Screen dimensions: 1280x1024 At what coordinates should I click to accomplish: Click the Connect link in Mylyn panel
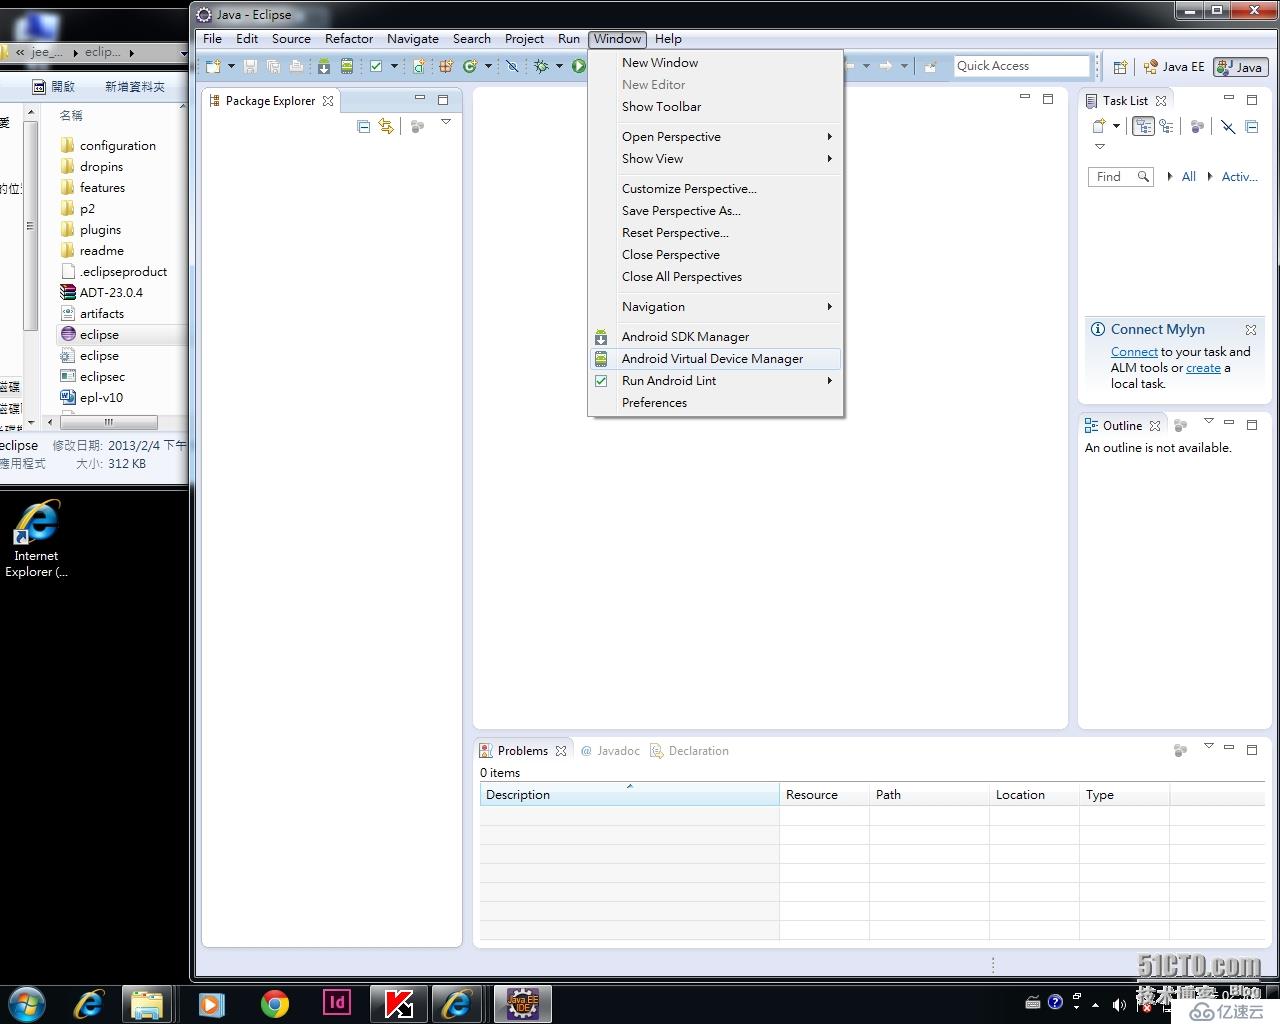coord(1134,352)
